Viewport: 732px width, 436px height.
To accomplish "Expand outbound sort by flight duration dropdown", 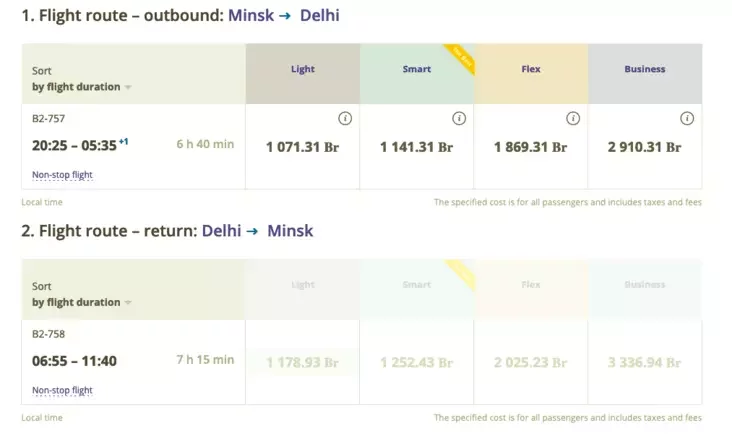I will (x=81, y=87).
